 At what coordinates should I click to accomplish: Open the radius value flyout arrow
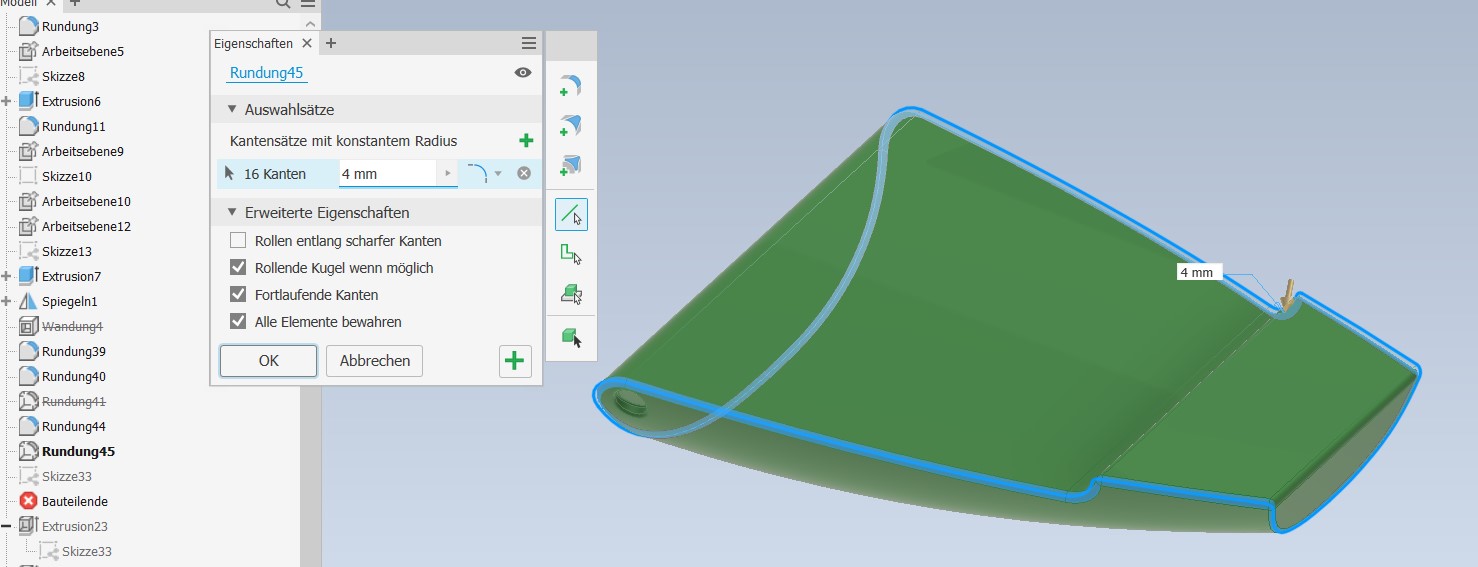[x=448, y=173]
